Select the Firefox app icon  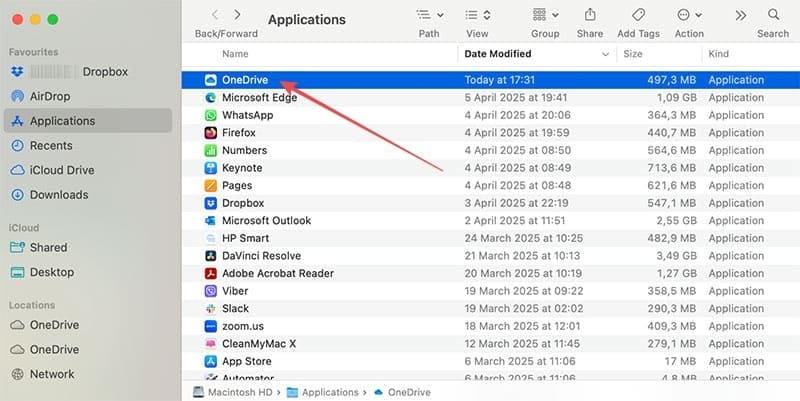point(211,133)
